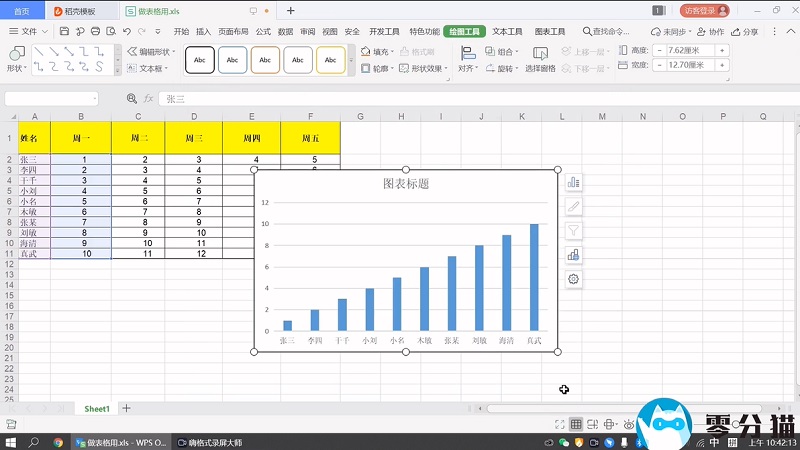Toggle eye-protection mode icon in status bar

pyautogui.click(x=628, y=425)
